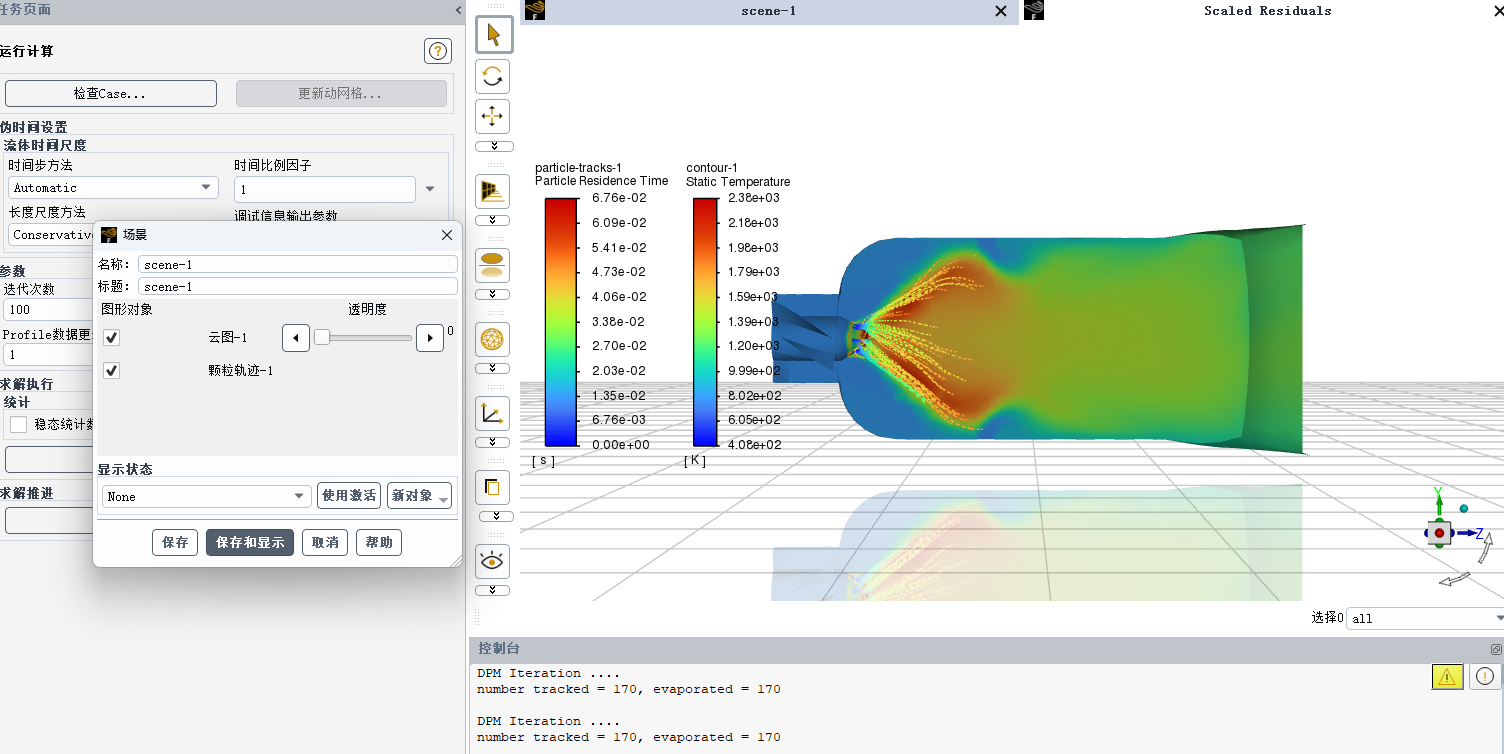Close the scene-1 graphics tab
1504x754 pixels.
[x=1001, y=11]
